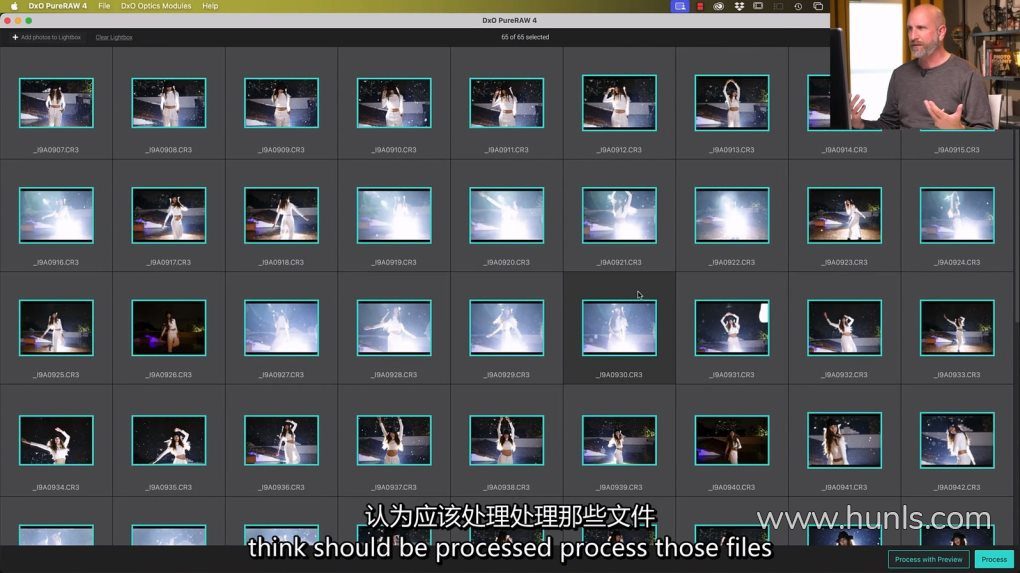Open the Dropbox menu bar icon

(739, 6)
